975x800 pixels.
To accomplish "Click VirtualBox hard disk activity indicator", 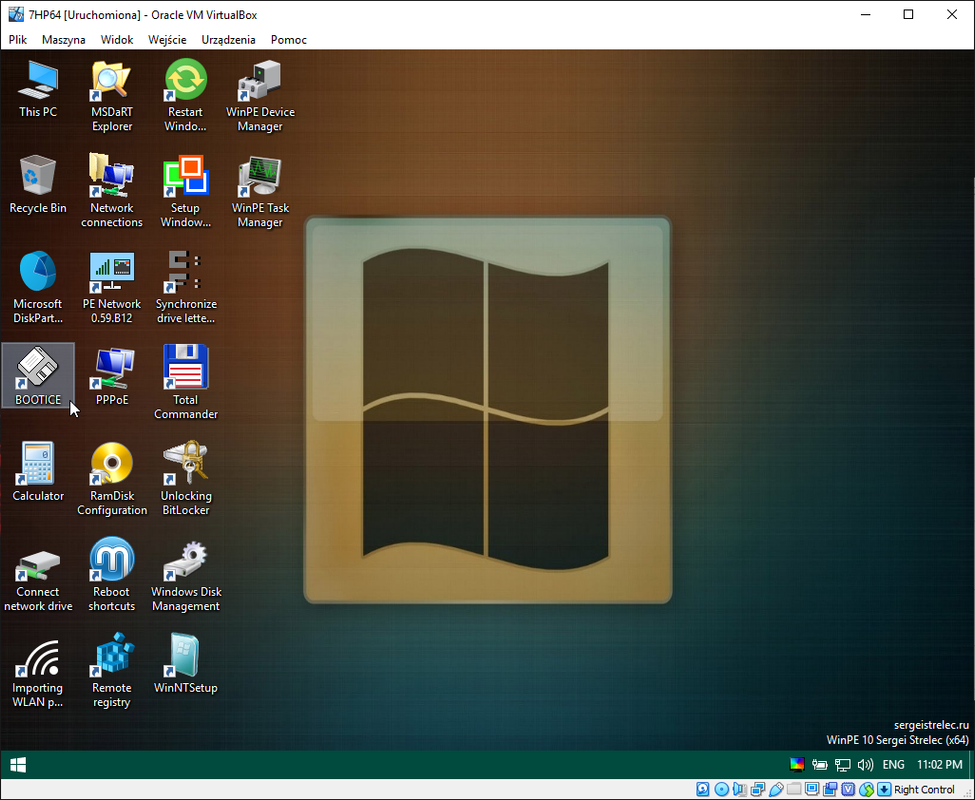I will pos(703,789).
